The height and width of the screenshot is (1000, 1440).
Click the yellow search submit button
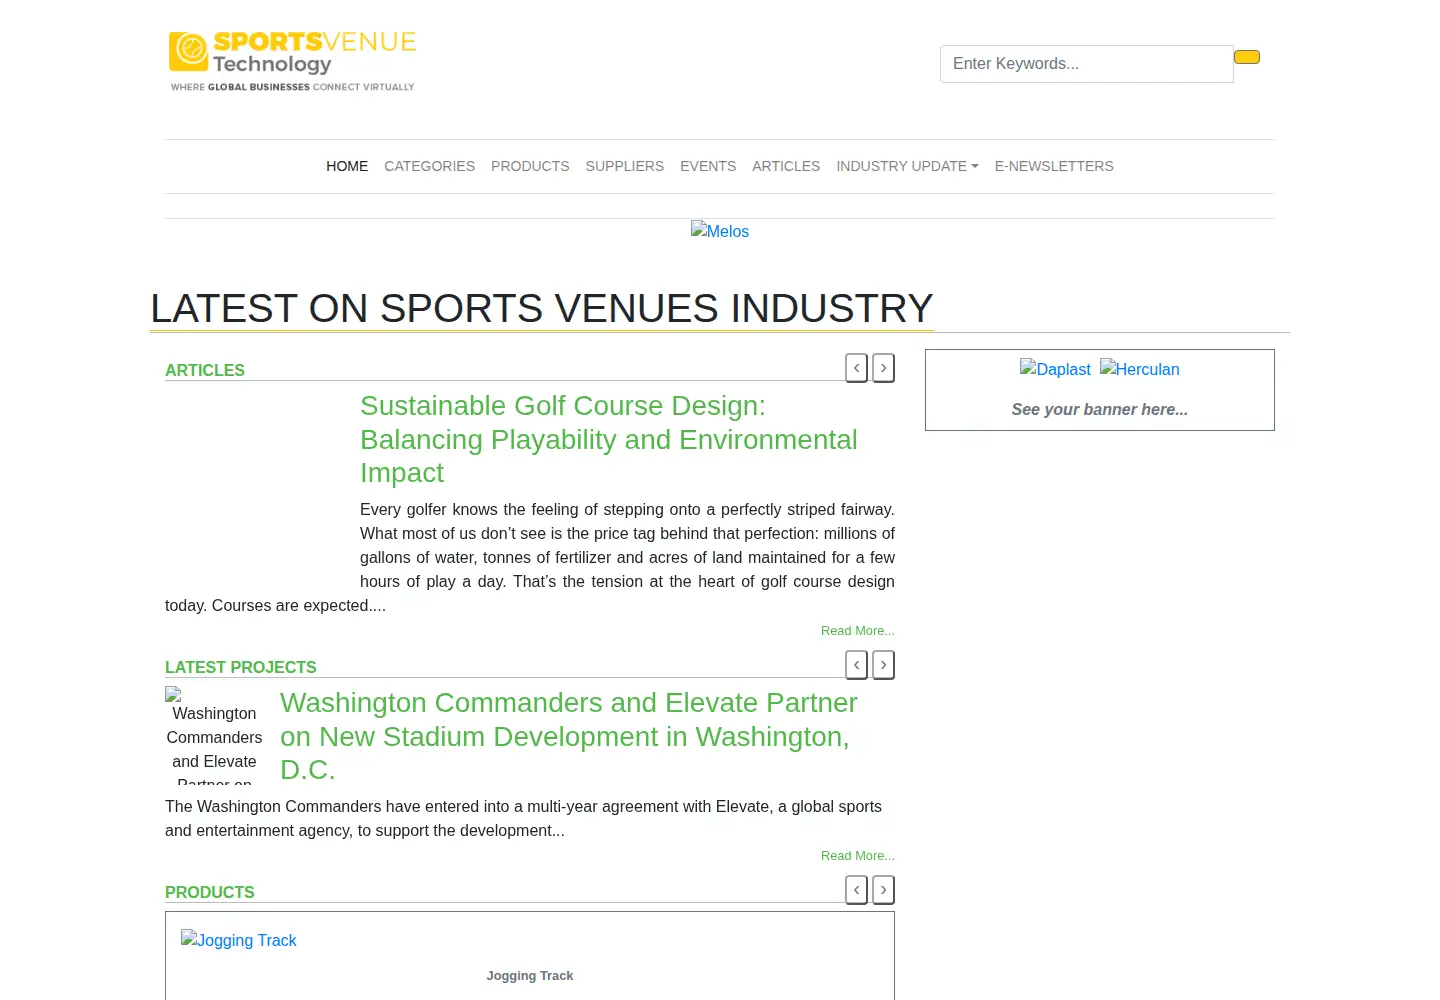click(1247, 57)
